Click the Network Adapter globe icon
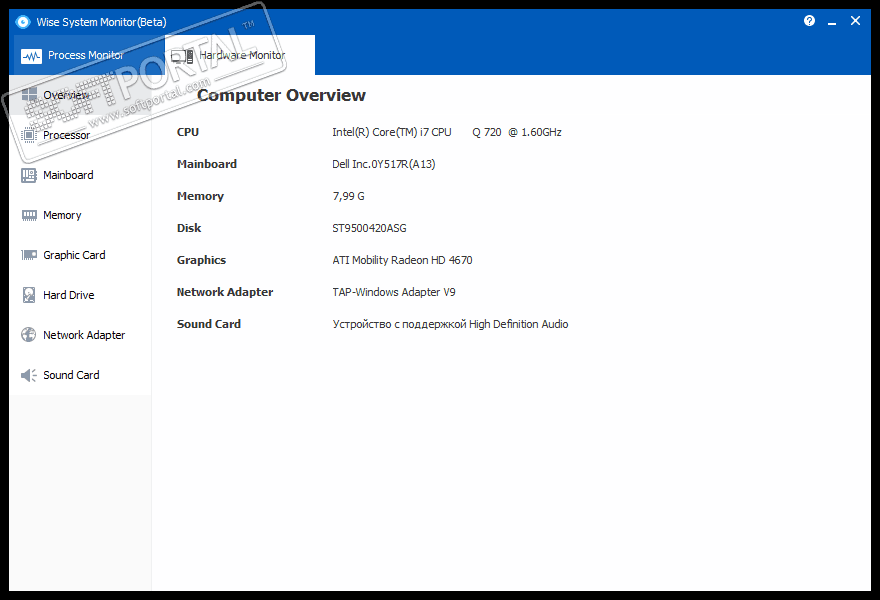Image resolution: width=880 pixels, height=600 pixels. 29,335
